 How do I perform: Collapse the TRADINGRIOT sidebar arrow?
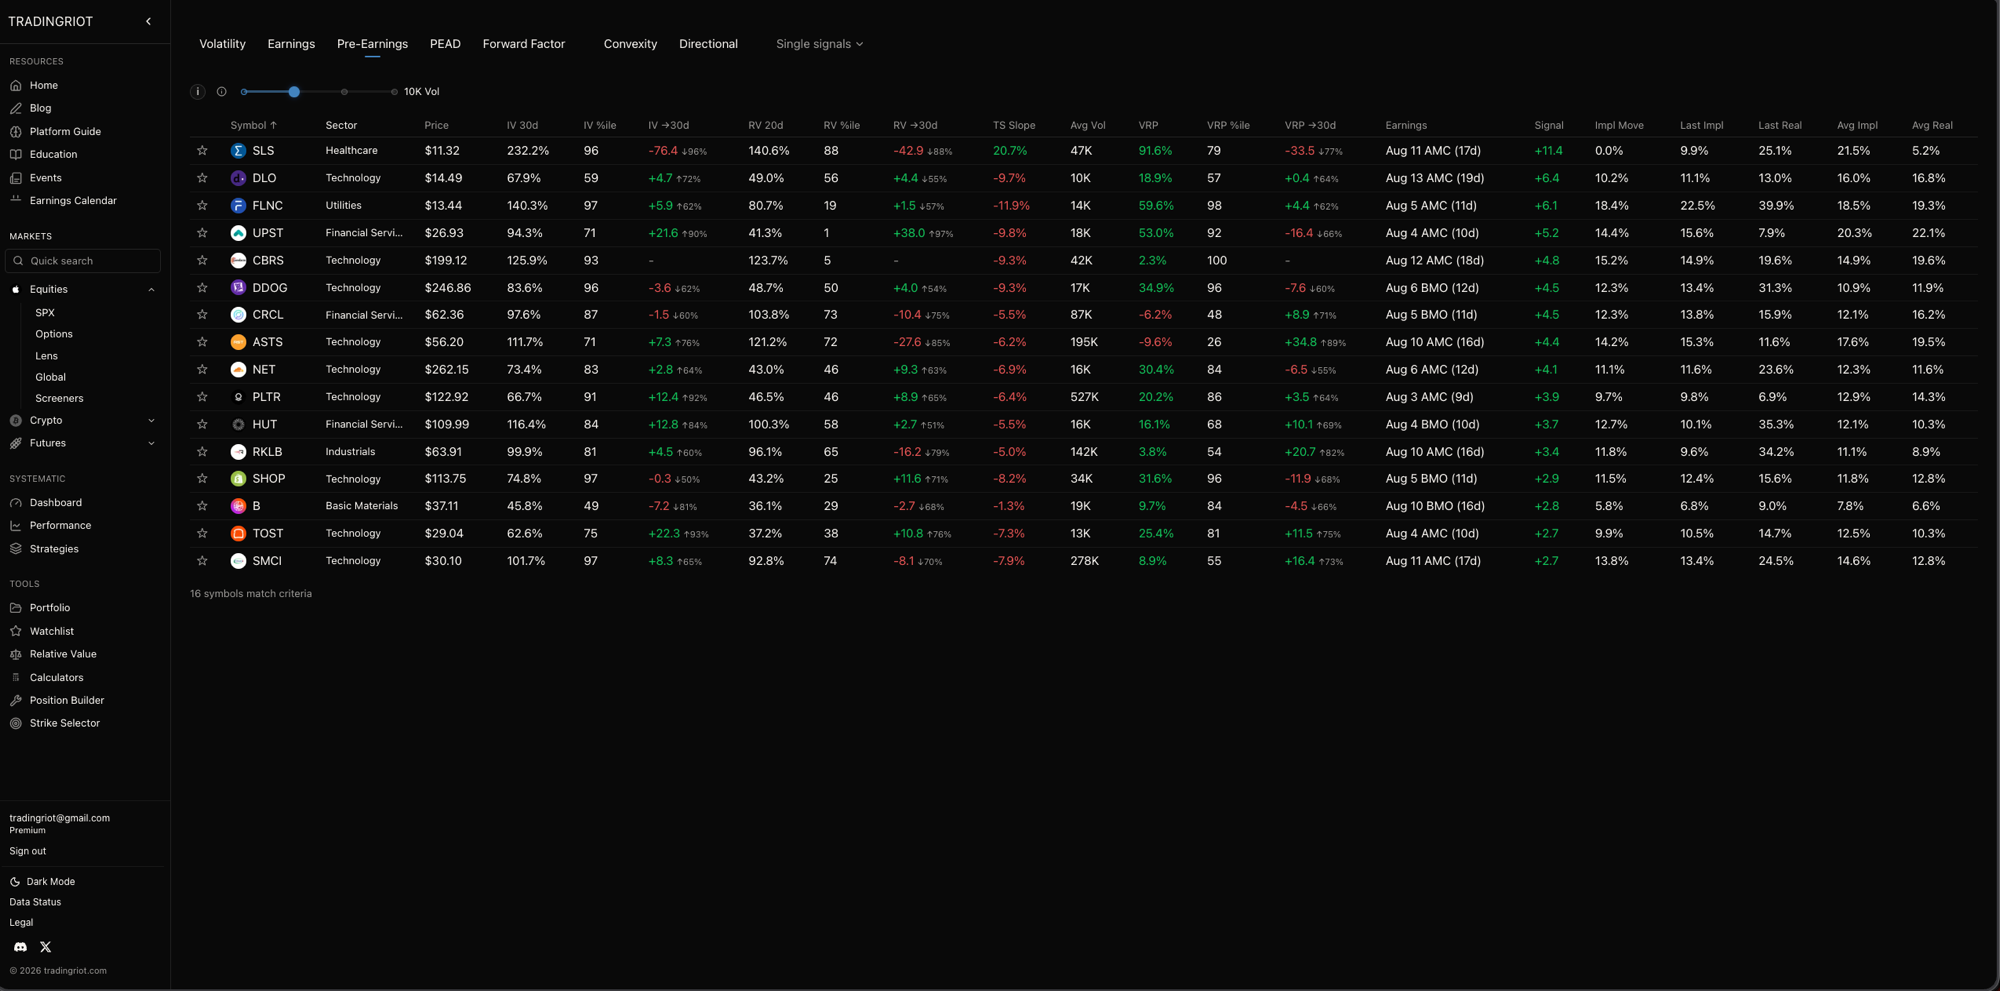148,21
